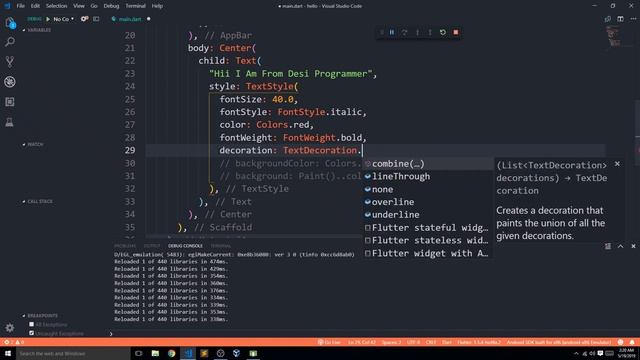Image resolution: width=640 pixels, height=360 pixels.
Task: Open the Go menu
Action: [x=94, y=6]
